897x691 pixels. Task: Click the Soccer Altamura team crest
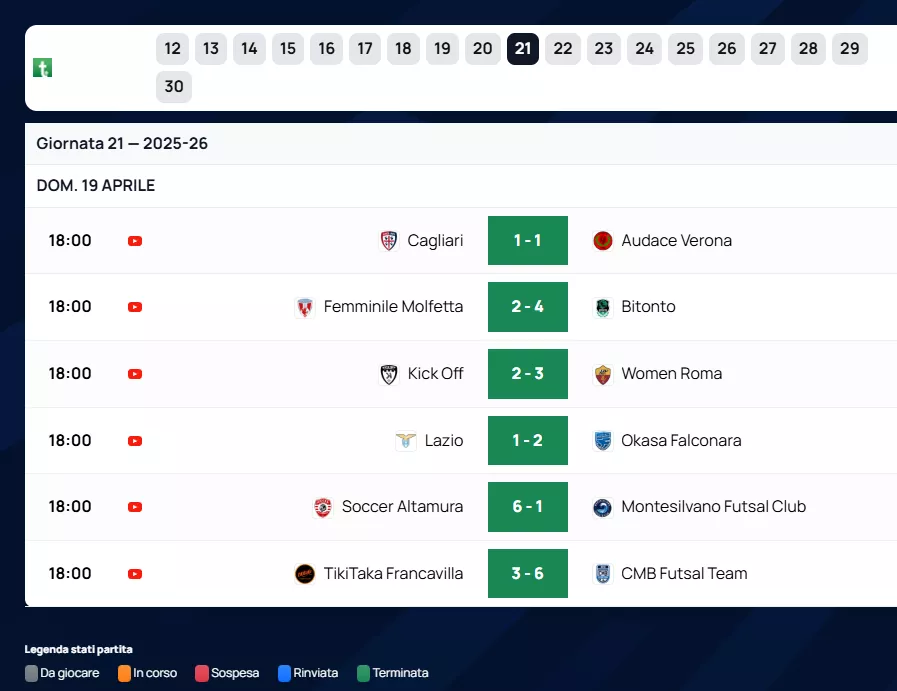pyautogui.click(x=323, y=507)
